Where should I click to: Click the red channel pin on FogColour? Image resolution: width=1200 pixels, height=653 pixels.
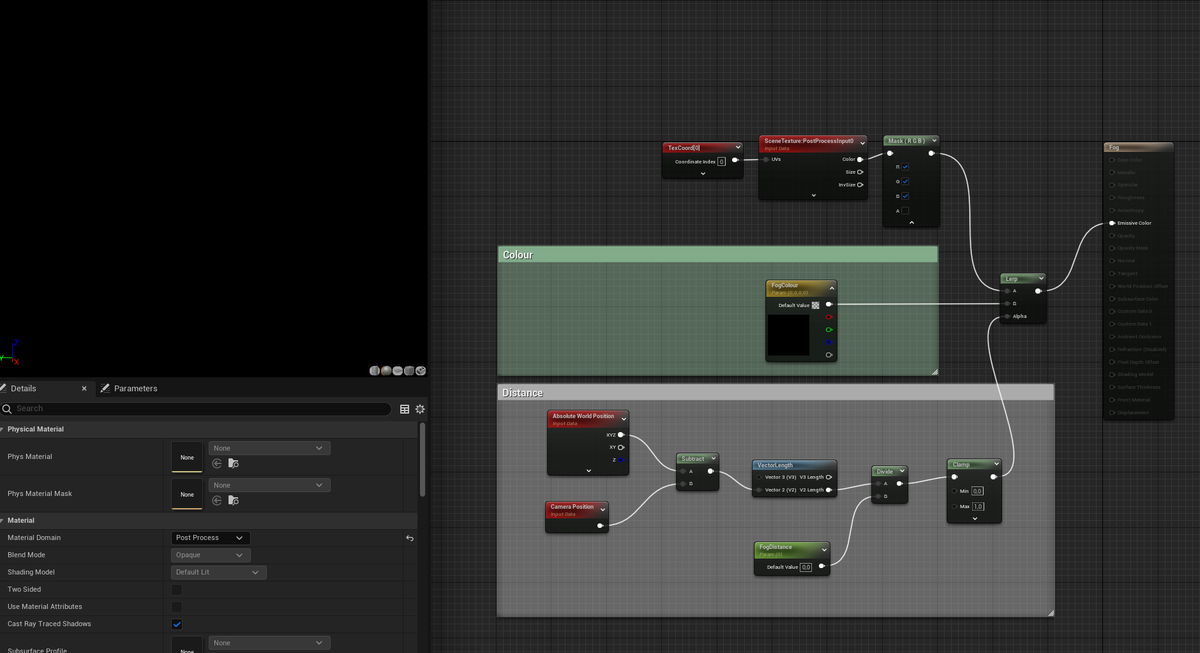pos(829,317)
